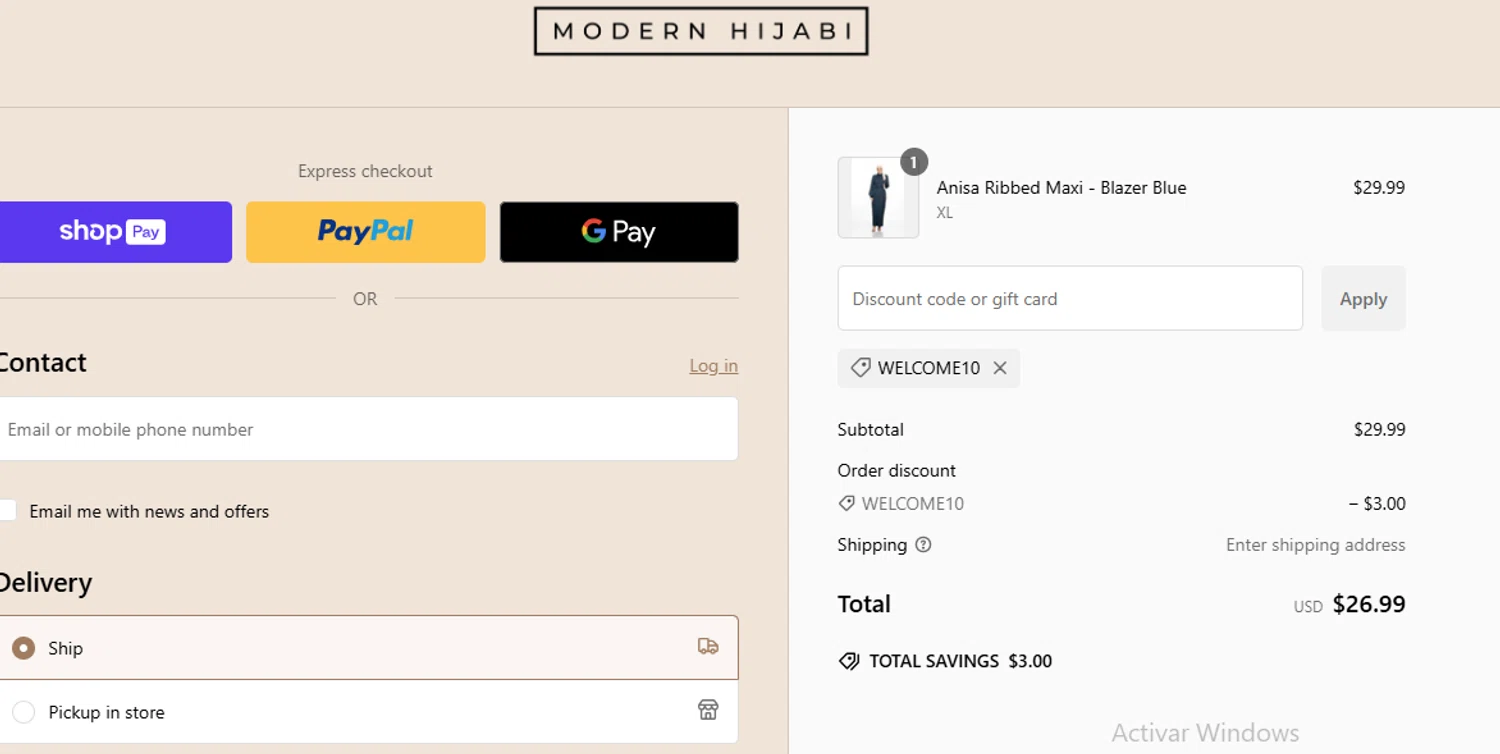This screenshot has width=1500, height=754.
Task: Focus the email or mobile phone field
Action: point(368,429)
